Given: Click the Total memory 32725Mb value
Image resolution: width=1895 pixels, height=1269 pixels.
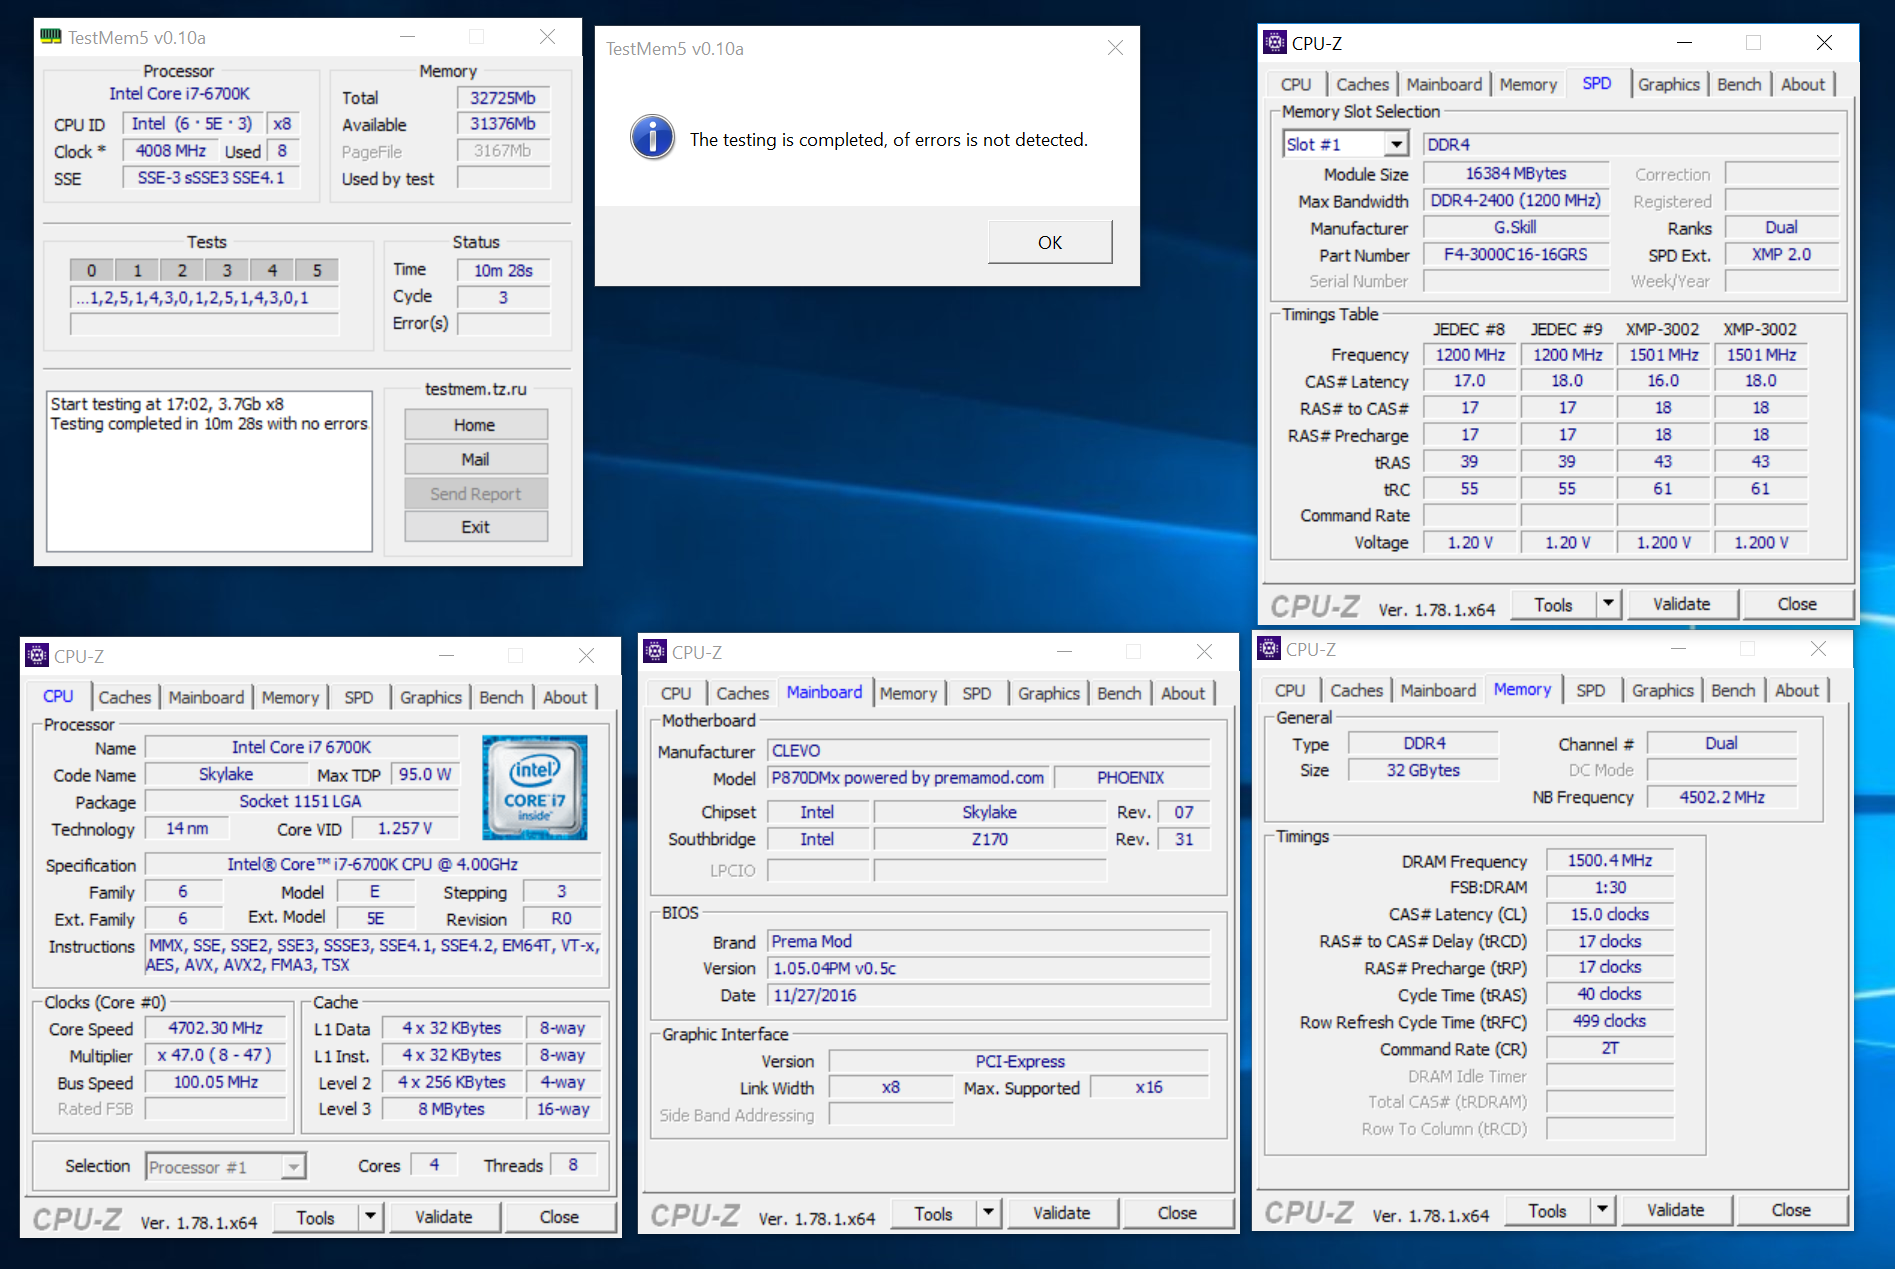Looking at the screenshot, I should 504,98.
